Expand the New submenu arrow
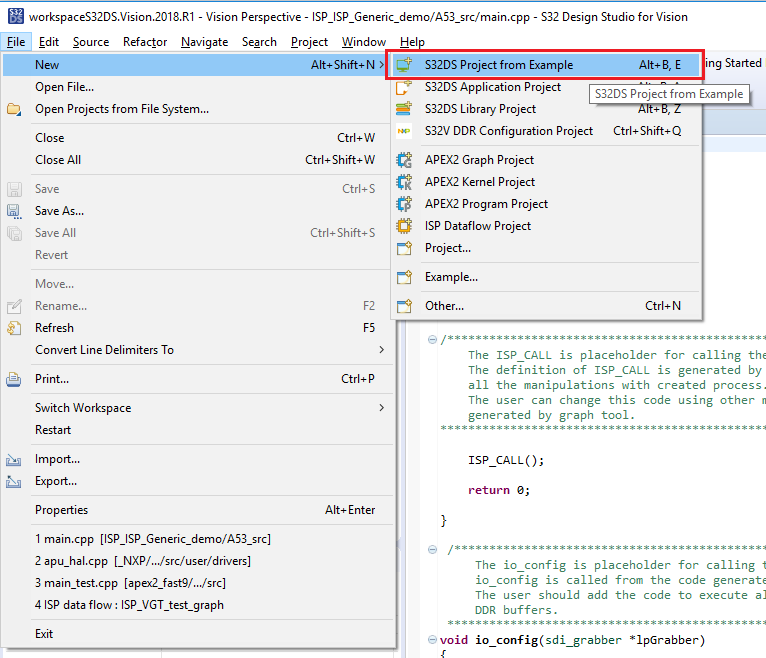This screenshot has height=658, width=766. (382, 64)
